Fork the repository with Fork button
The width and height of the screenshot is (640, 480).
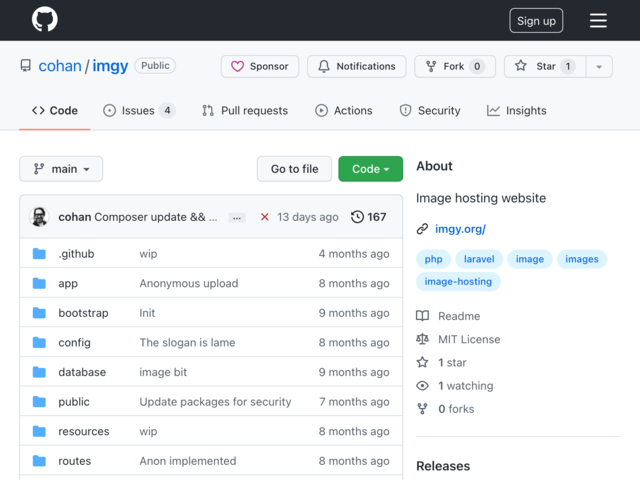(455, 66)
